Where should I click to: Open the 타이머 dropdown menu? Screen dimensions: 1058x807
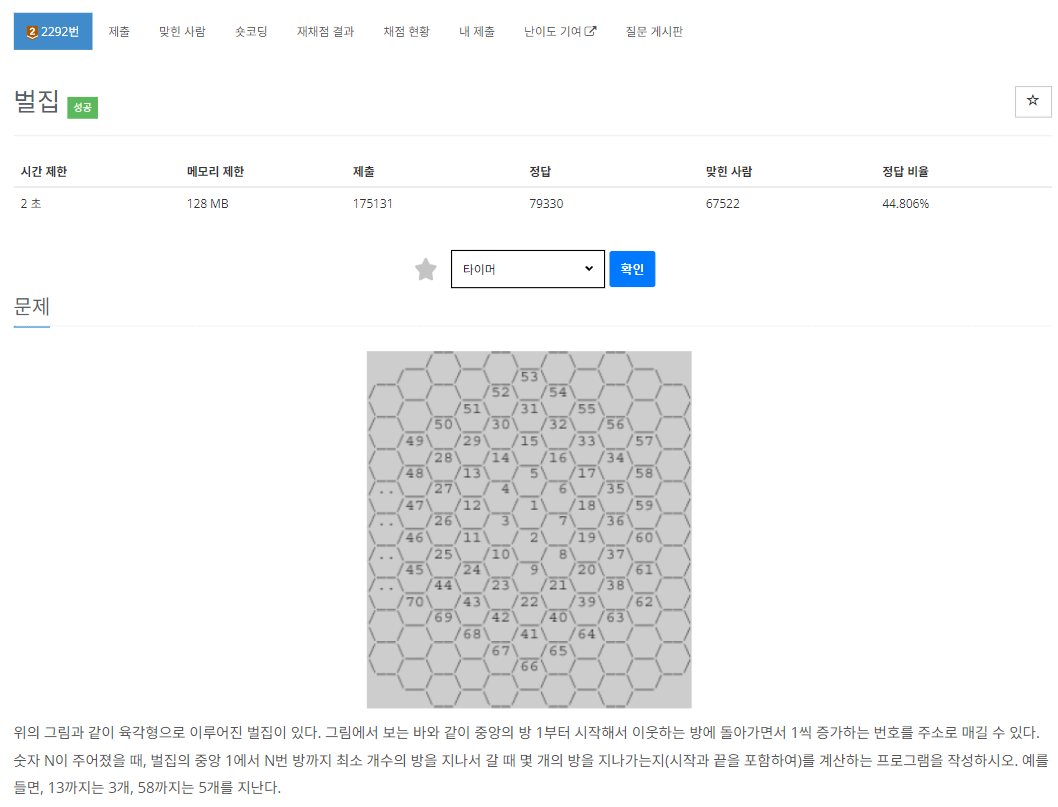coord(527,268)
